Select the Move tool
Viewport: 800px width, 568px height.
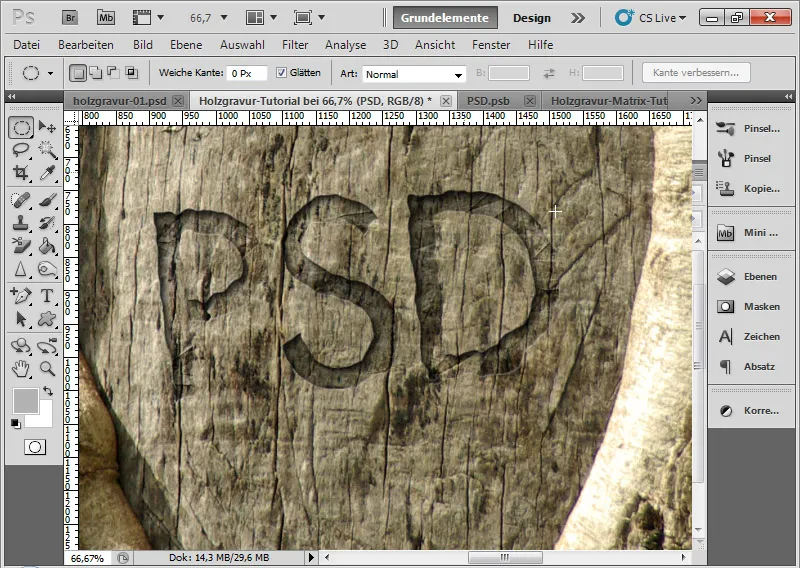click(47, 127)
